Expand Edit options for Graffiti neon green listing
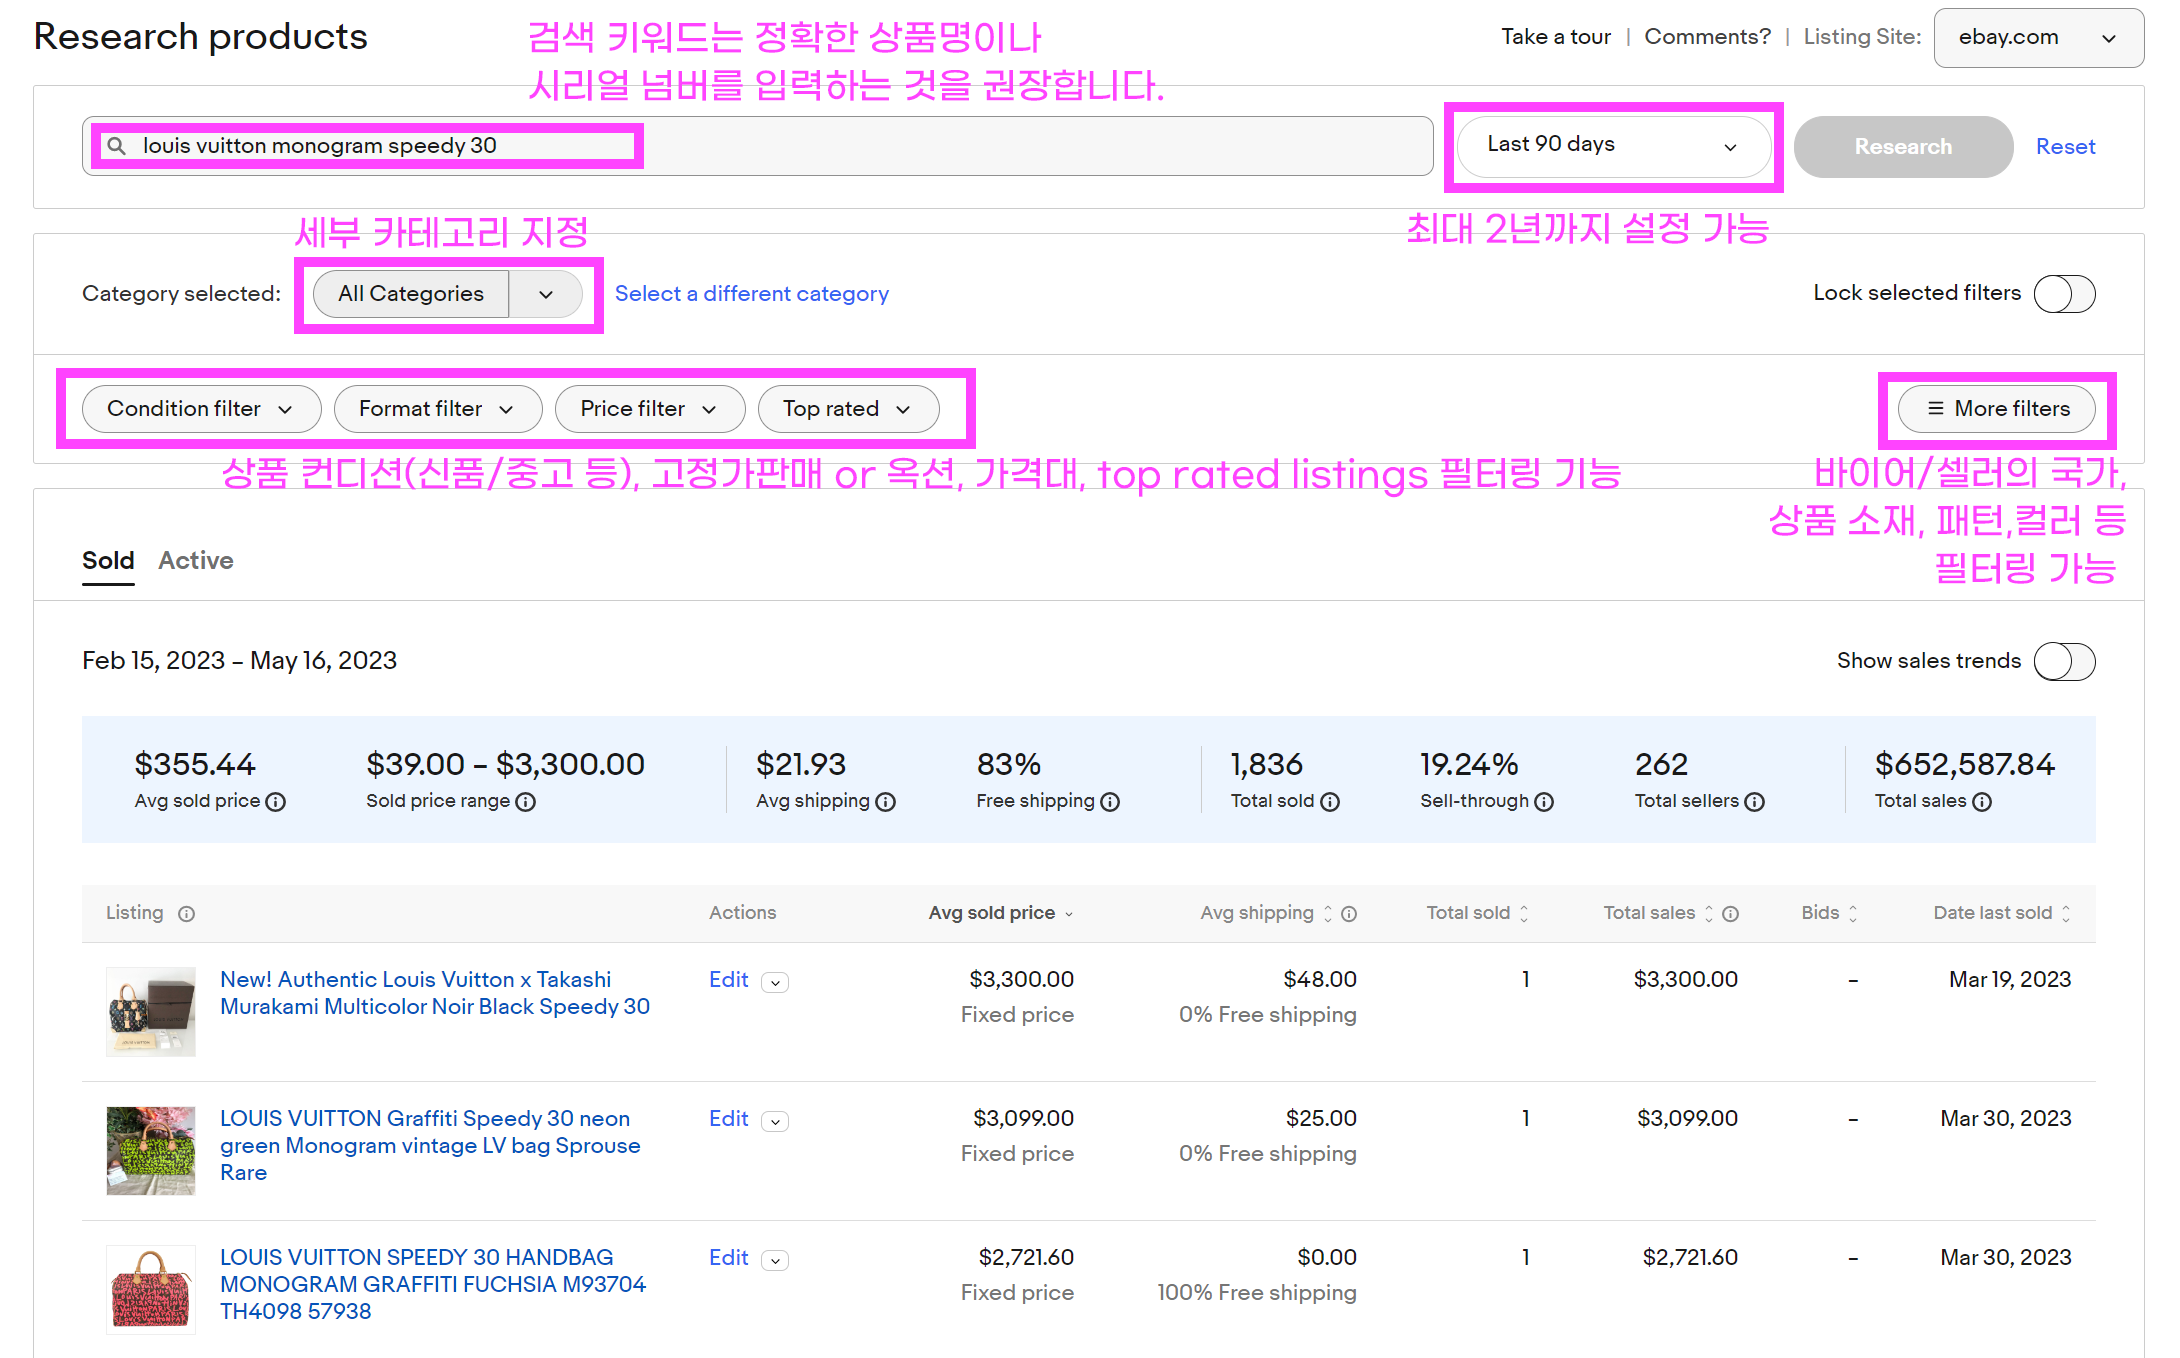Viewport: 2180px width, 1358px height. tap(775, 1122)
